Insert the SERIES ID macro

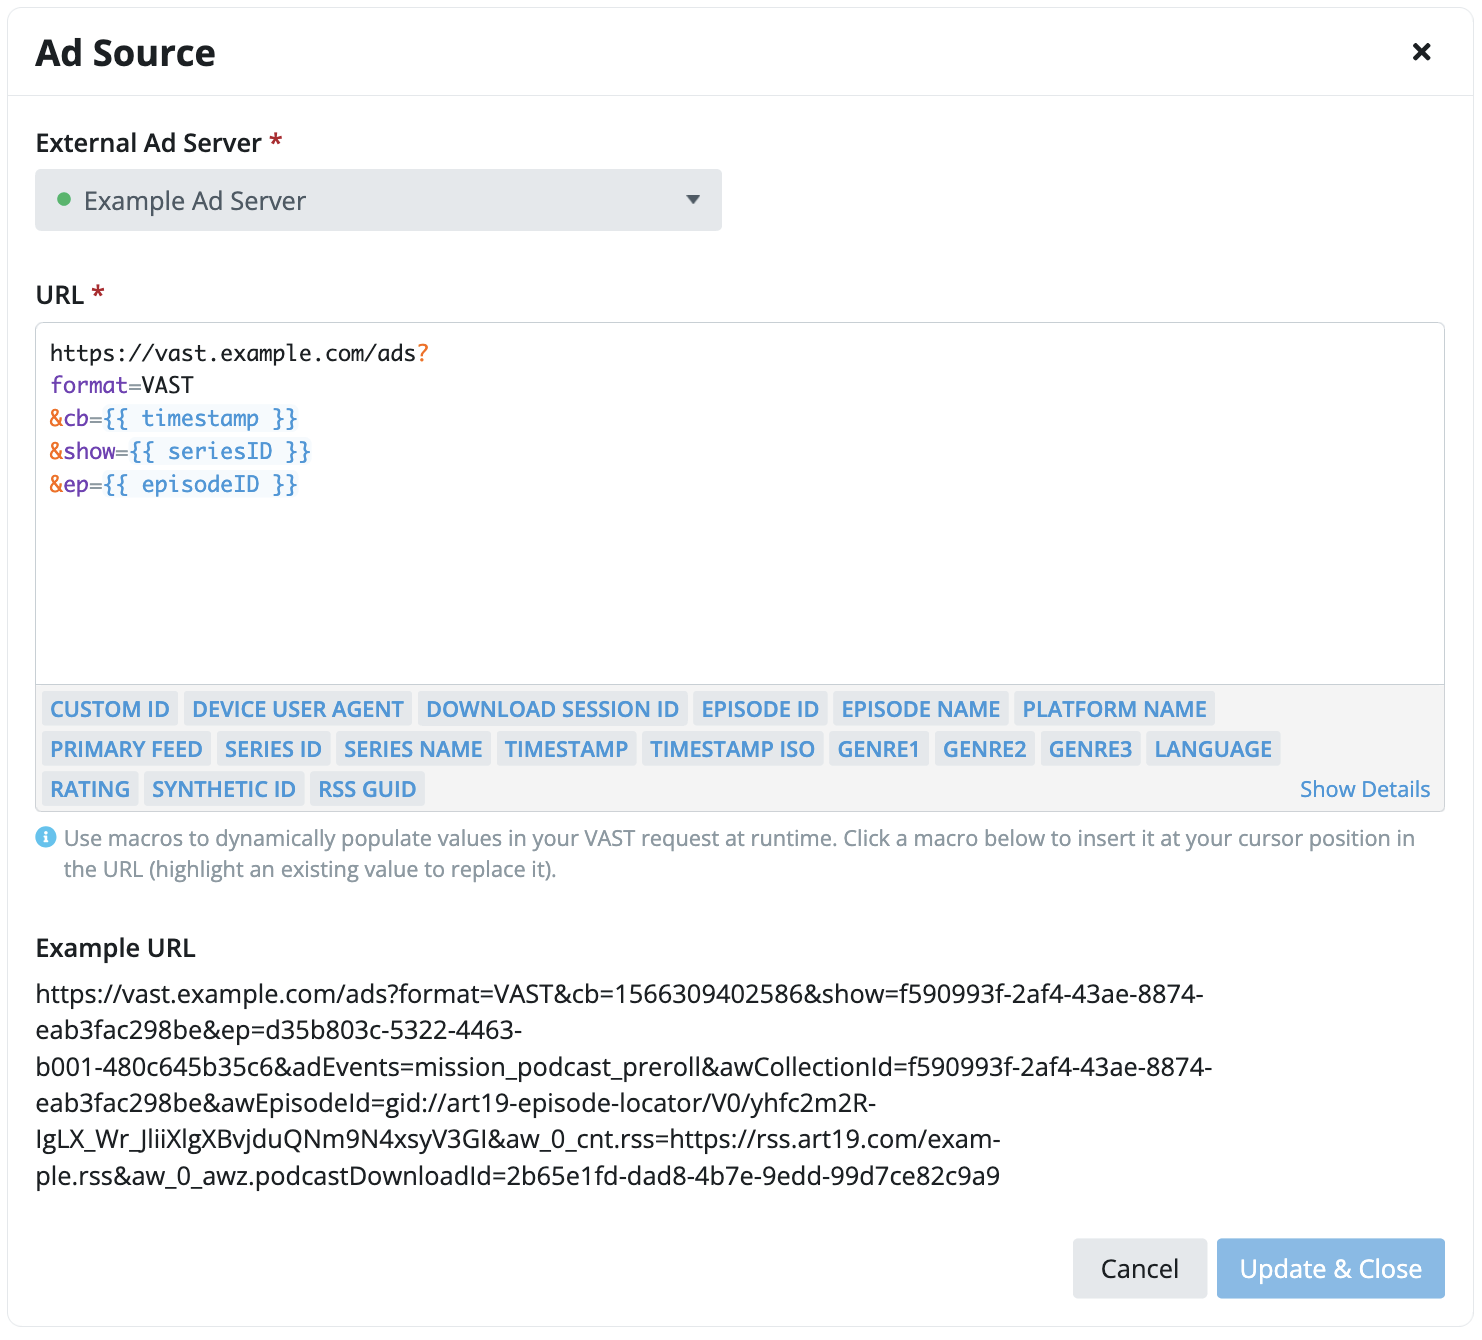pyautogui.click(x=273, y=749)
